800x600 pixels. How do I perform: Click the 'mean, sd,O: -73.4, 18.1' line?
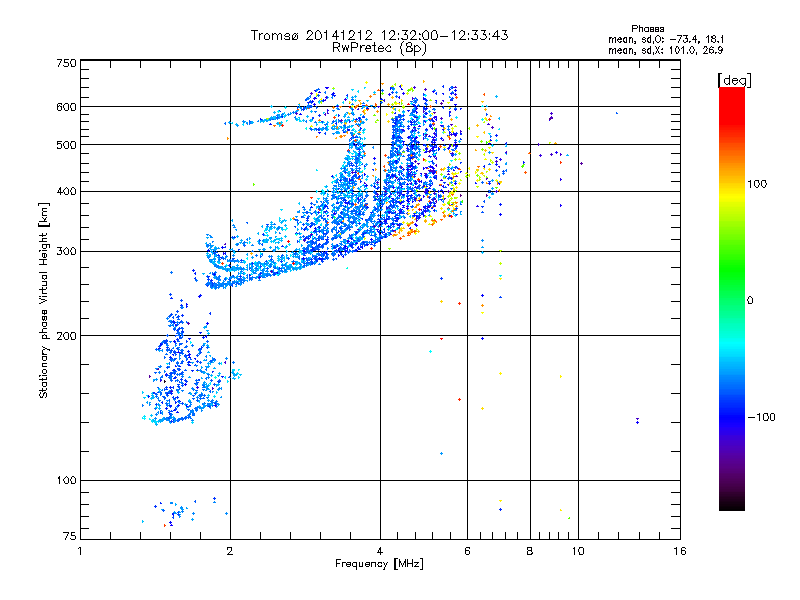(666, 39)
